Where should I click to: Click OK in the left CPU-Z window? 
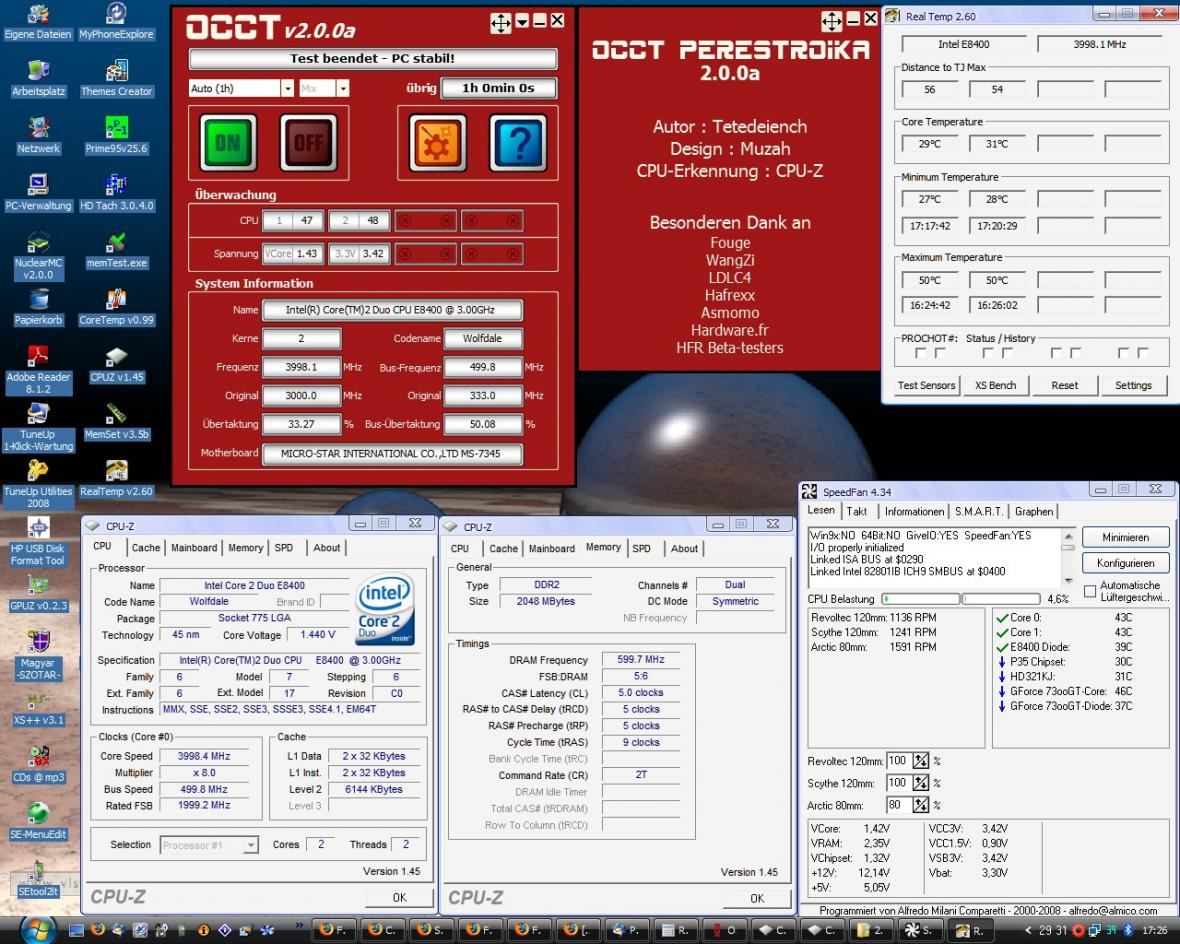click(399, 897)
